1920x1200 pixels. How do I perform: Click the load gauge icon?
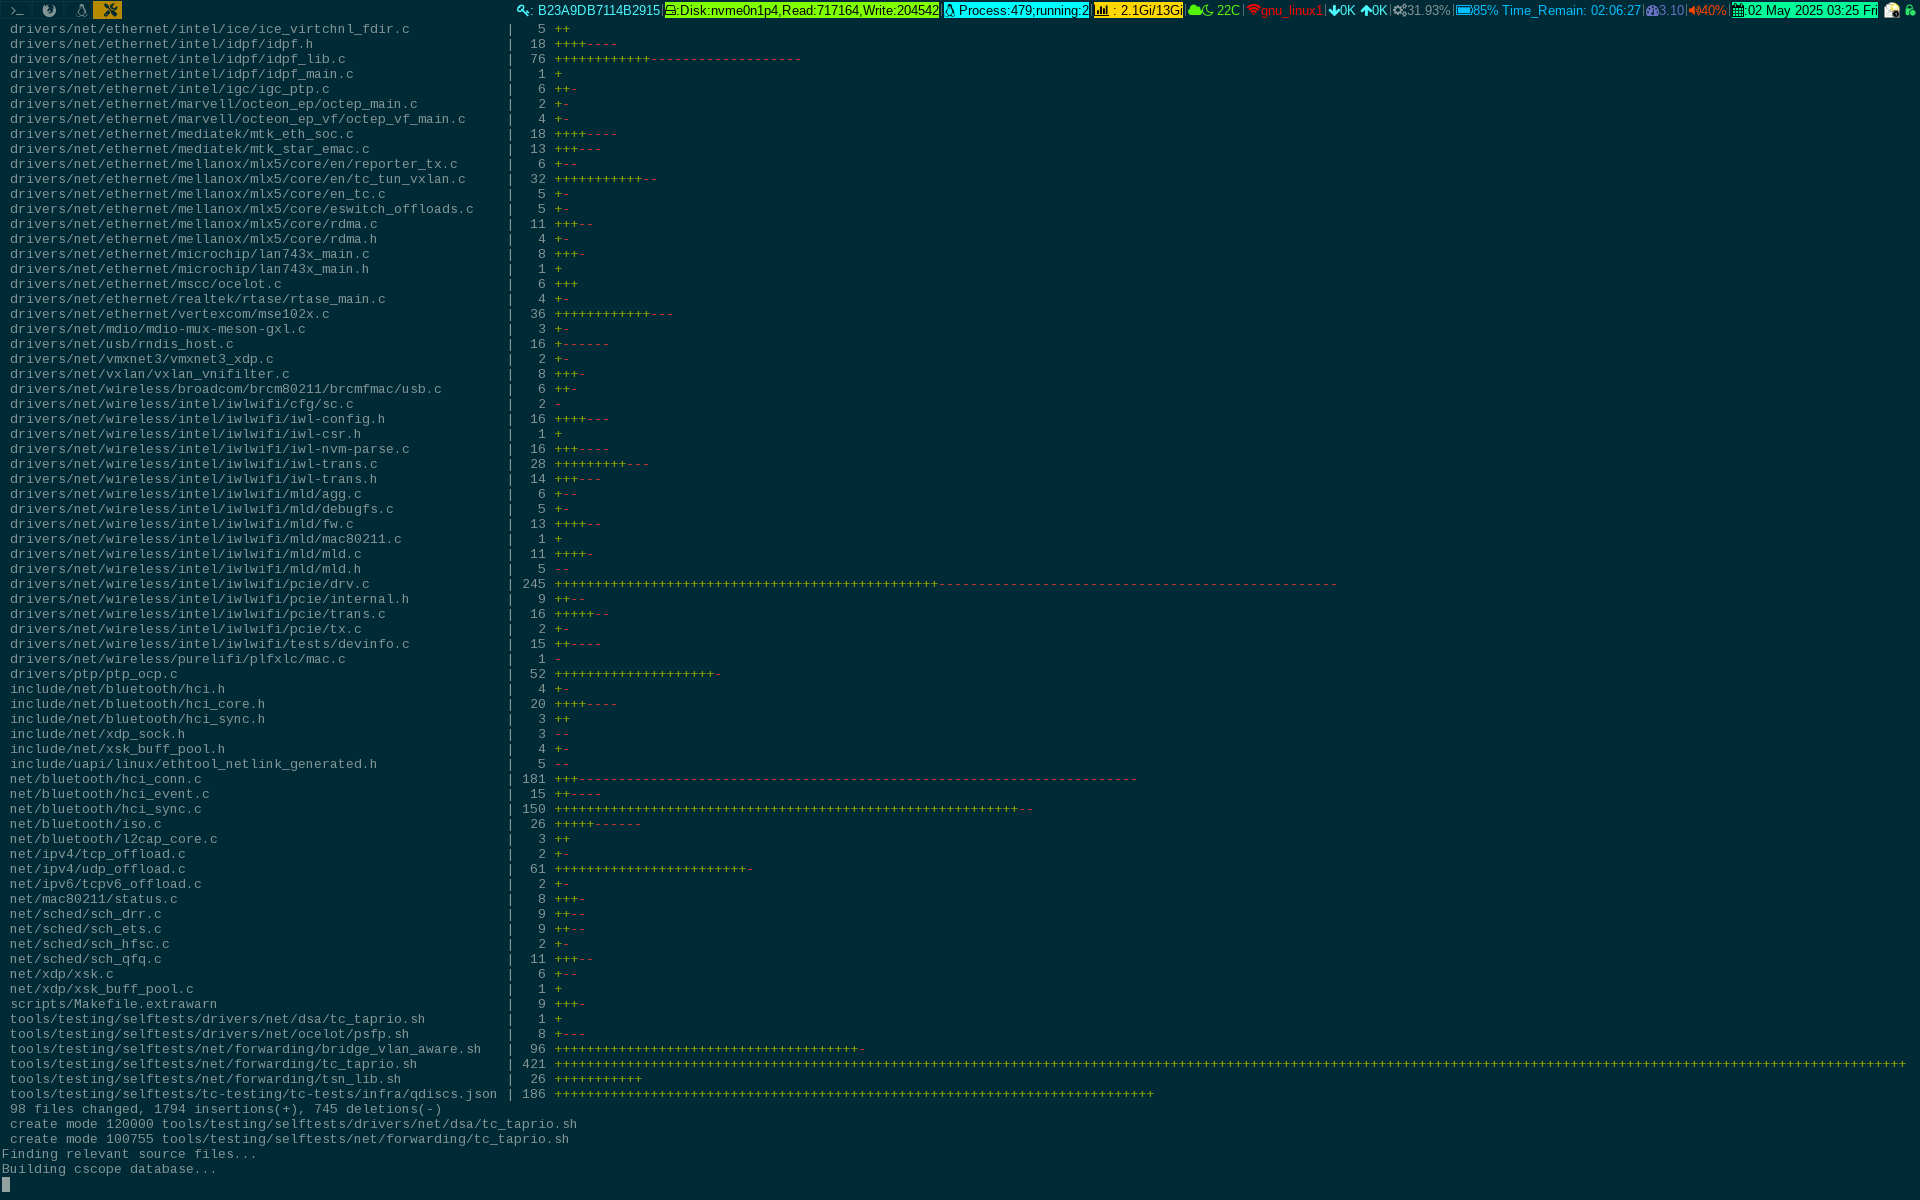click(1652, 10)
